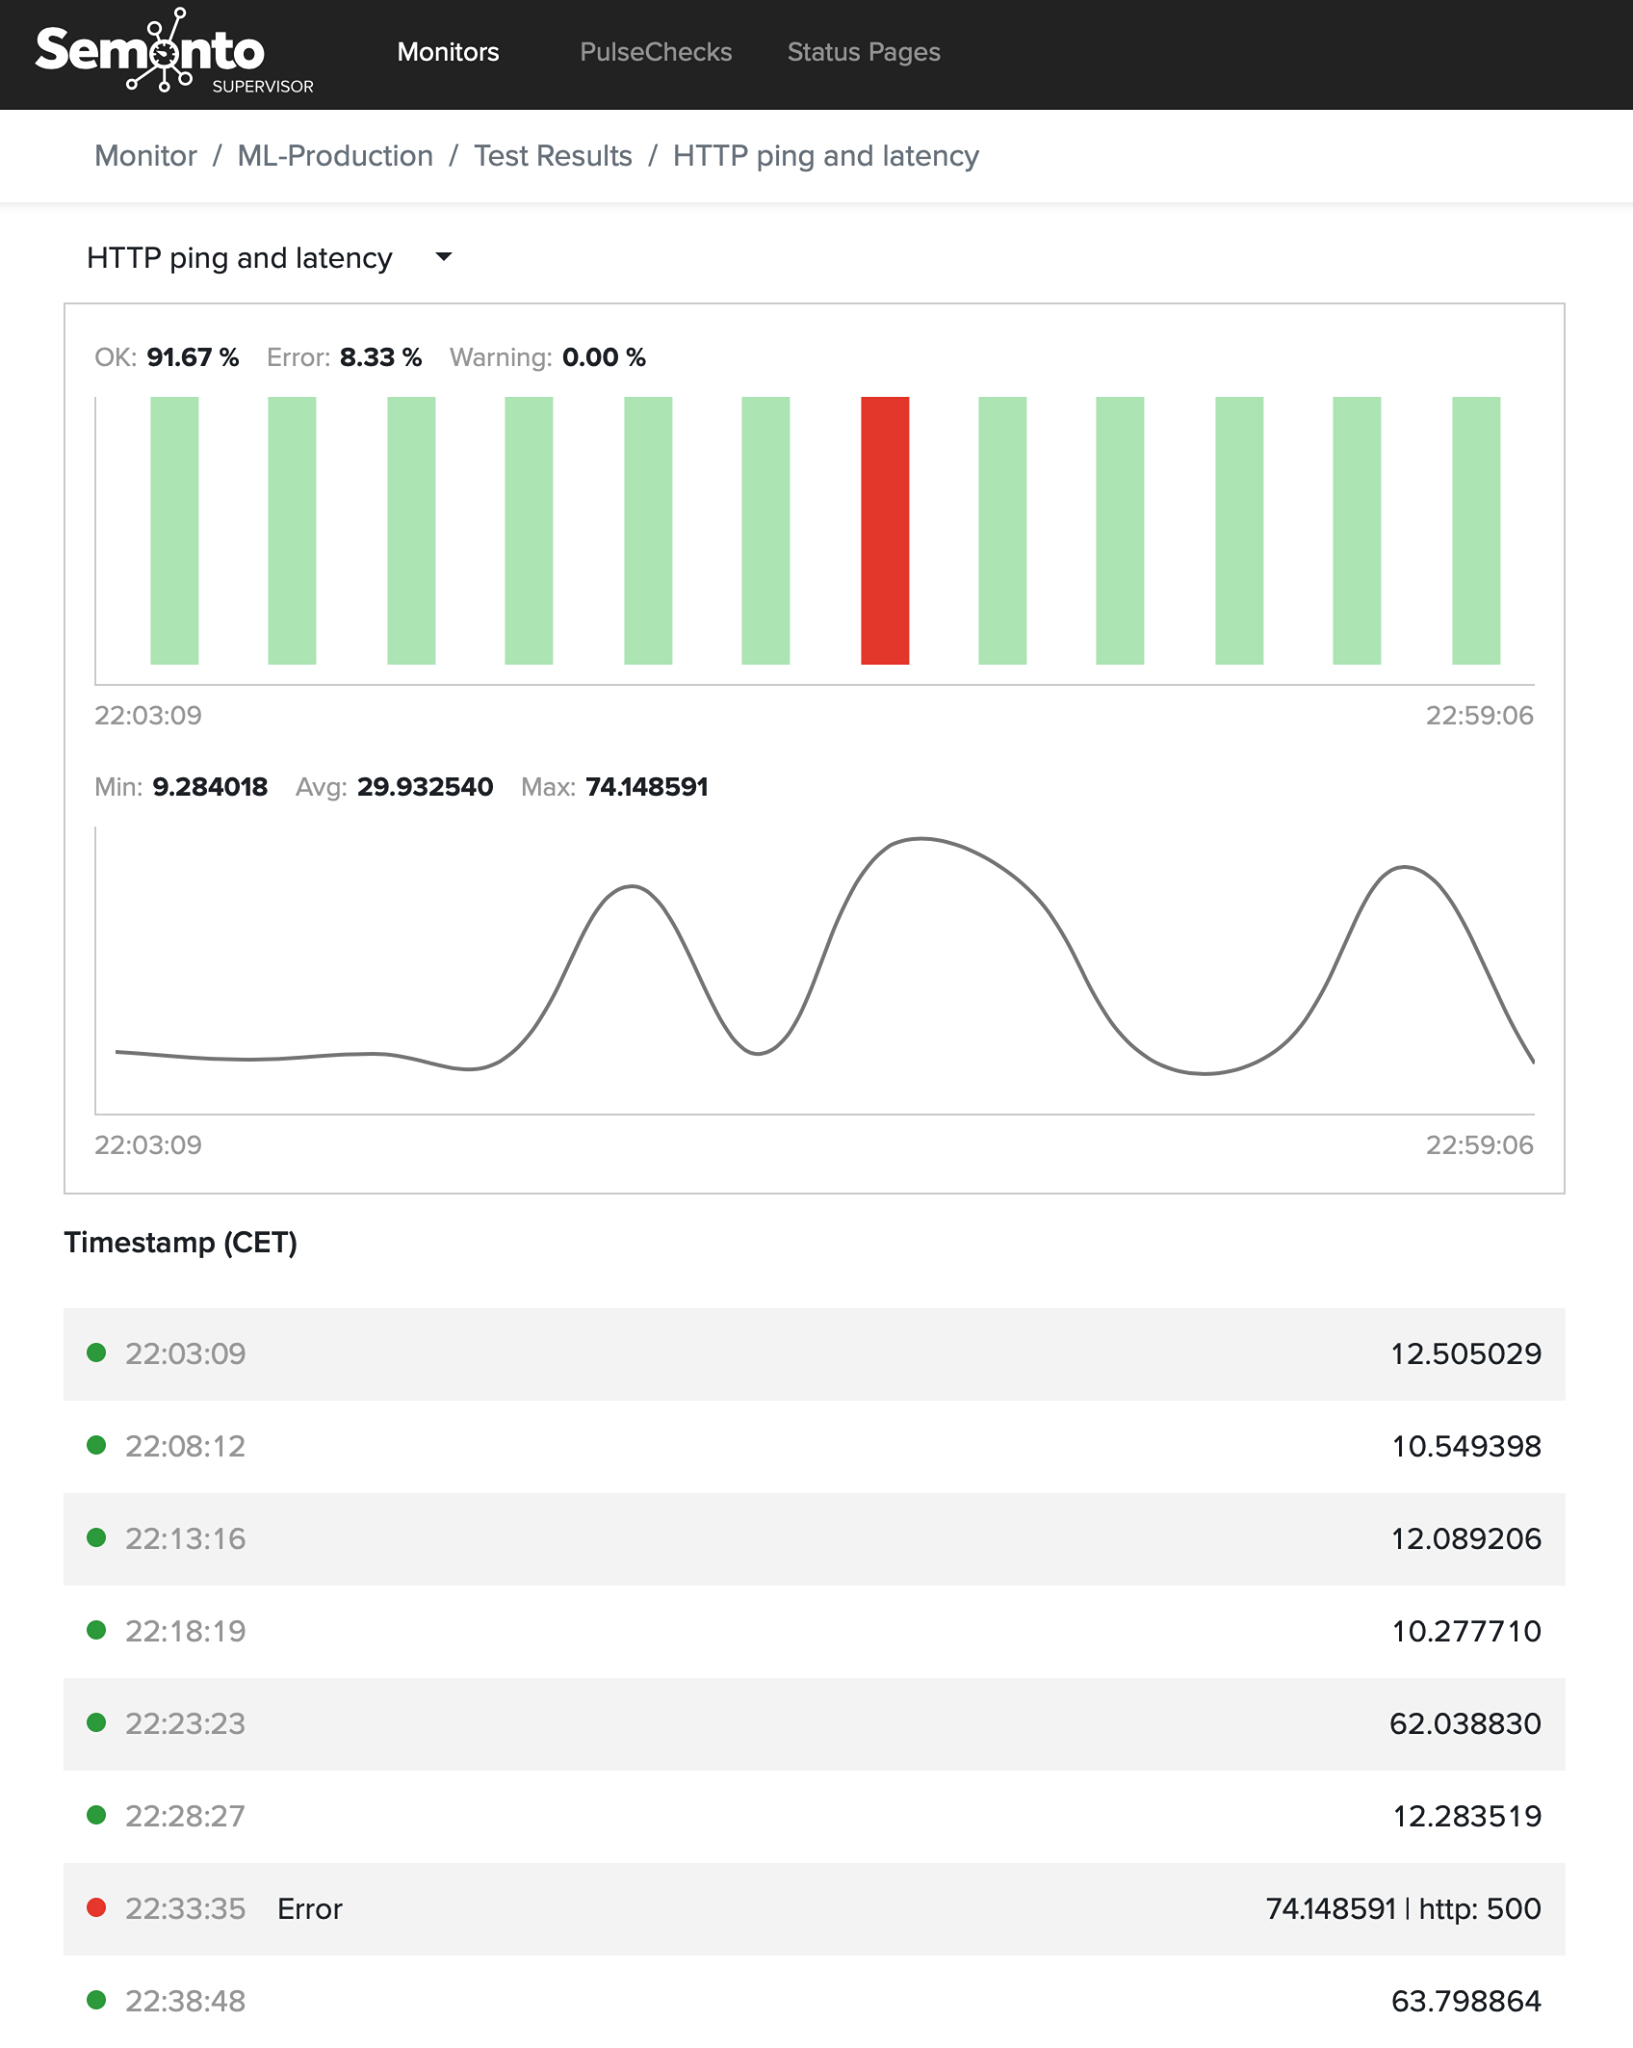Click the Error 8.33 % statistic
This screenshot has height=2048, width=1633.
click(x=344, y=358)
